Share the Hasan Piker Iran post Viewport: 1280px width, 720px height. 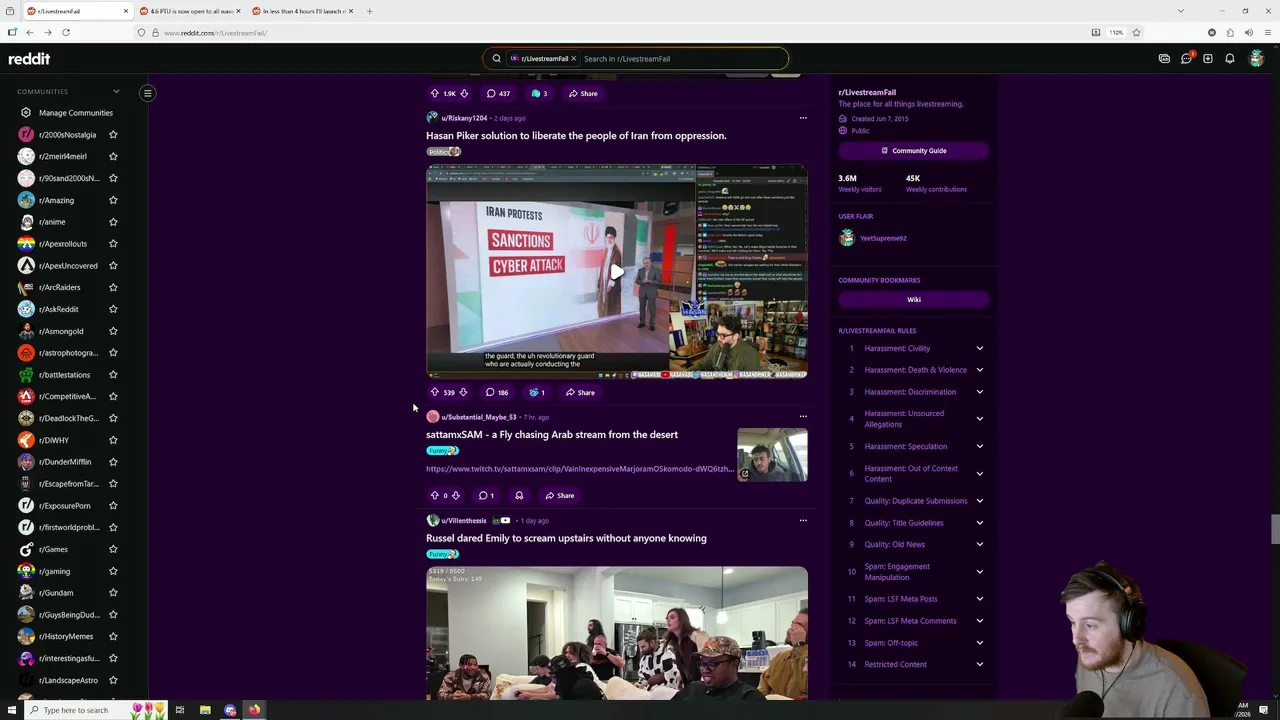(580, 392)
